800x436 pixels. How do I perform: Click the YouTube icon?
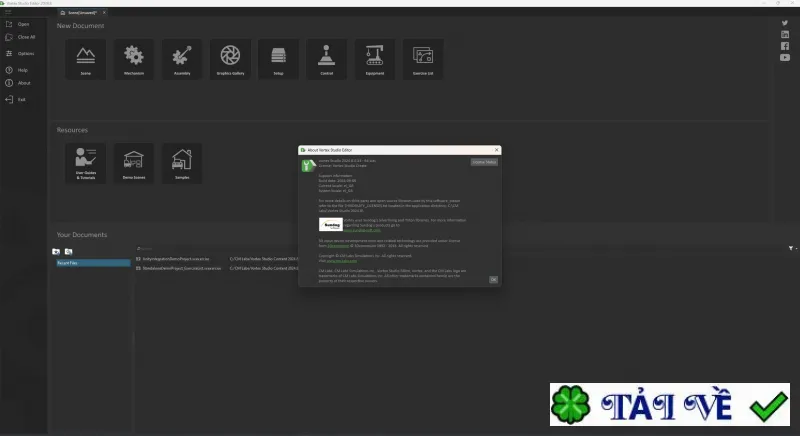(x=785, y=58)
